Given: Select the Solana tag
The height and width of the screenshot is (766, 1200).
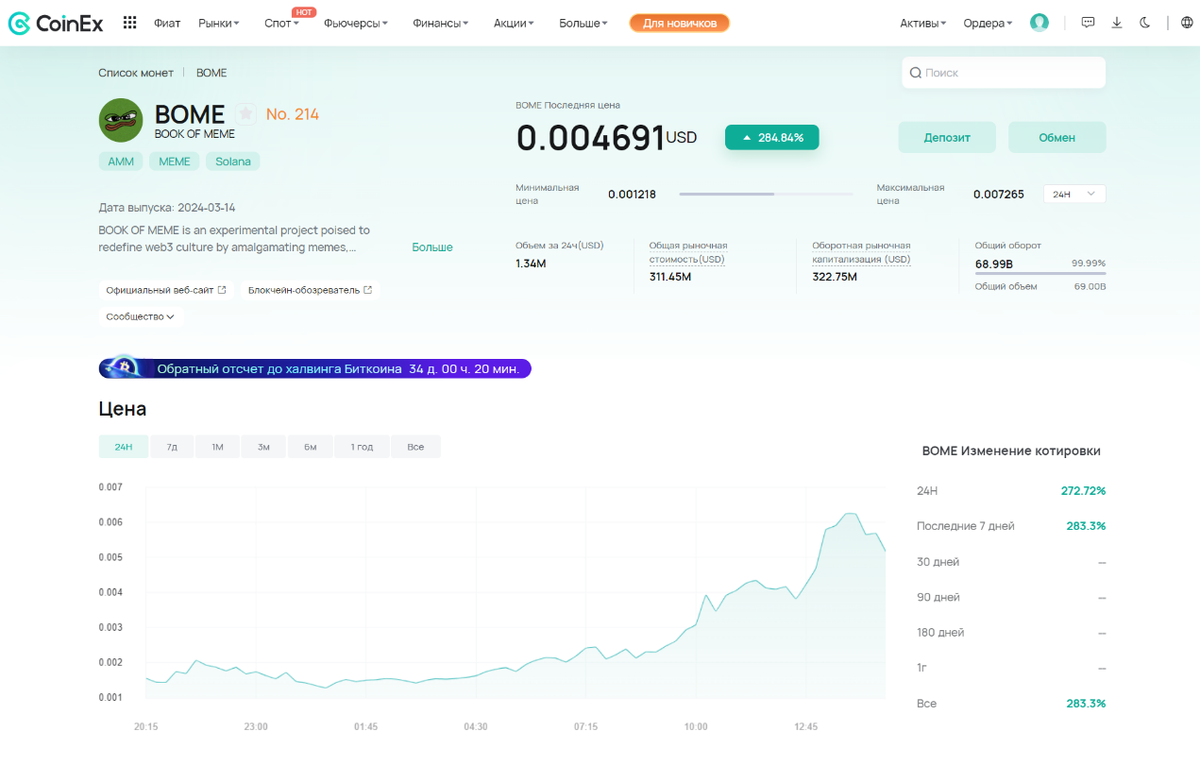Looking at the screenshot, I should pyautogui.click(x=233, y=161).
